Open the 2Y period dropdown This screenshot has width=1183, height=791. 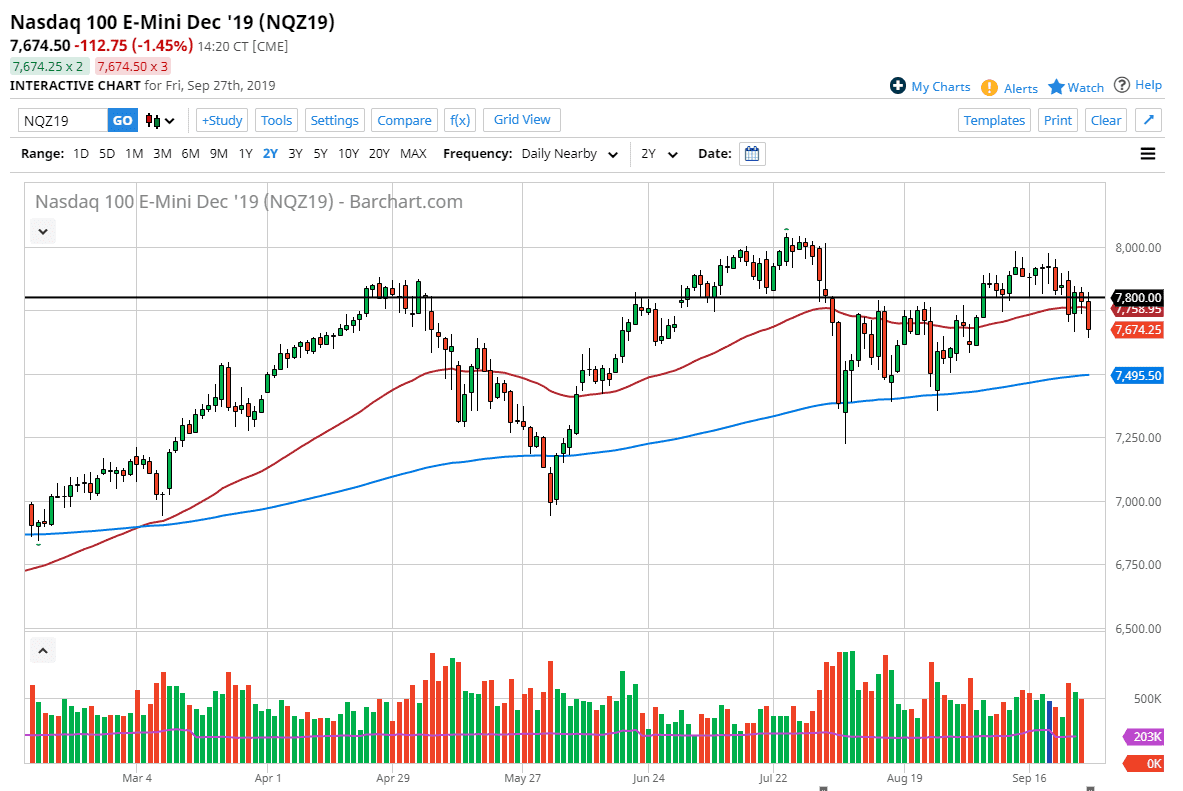pos(659,153)
